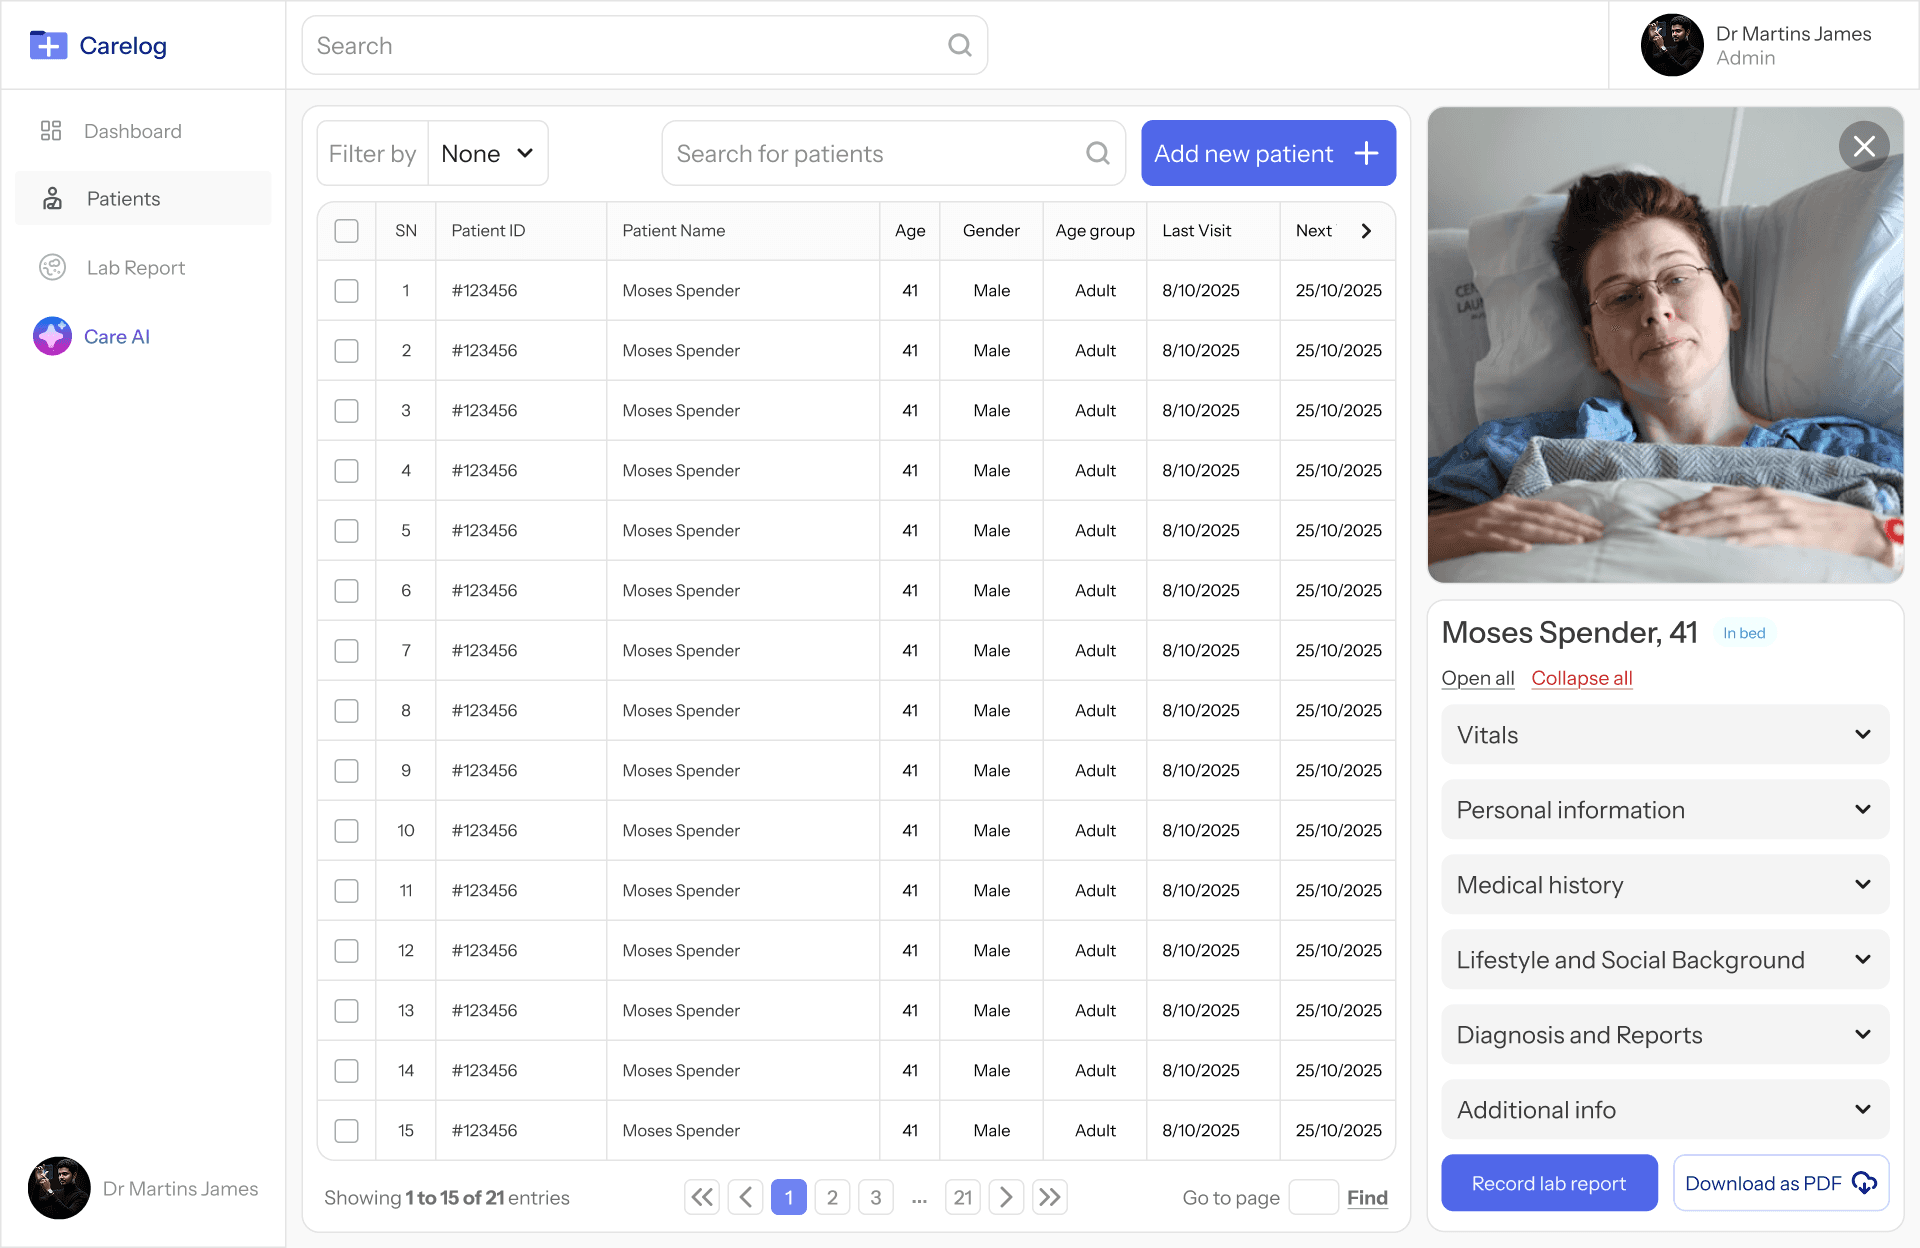Check the box for row 3

[347, 411]
